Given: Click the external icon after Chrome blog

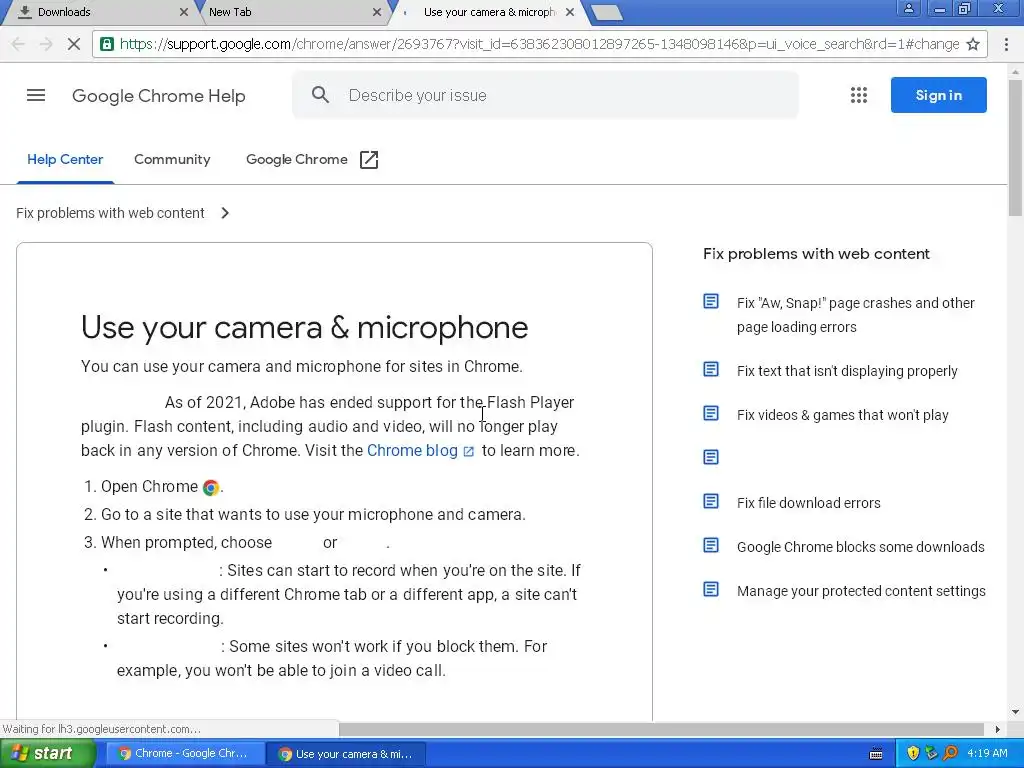Looking at the screenshot, I should pos(468,451).
